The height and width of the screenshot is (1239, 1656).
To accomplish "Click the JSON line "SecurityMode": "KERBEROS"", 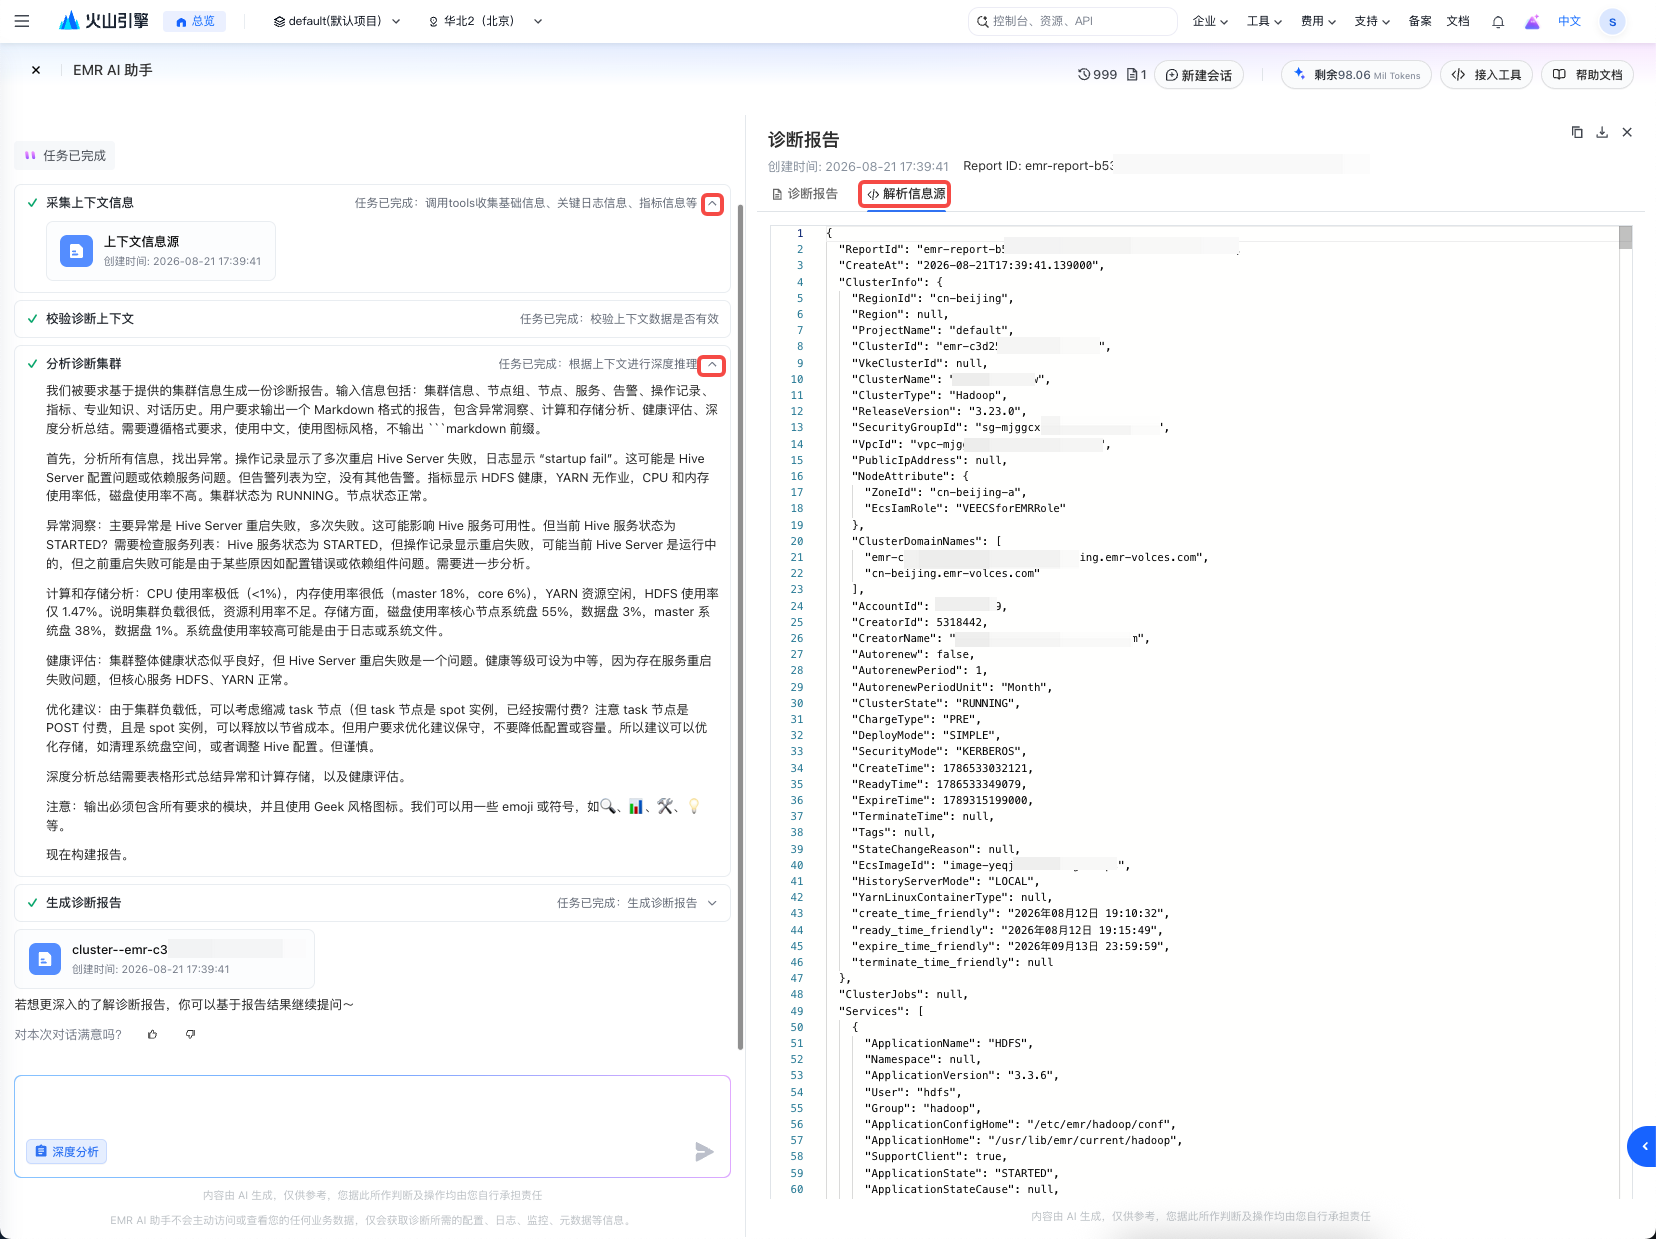I will coord(938,752).
